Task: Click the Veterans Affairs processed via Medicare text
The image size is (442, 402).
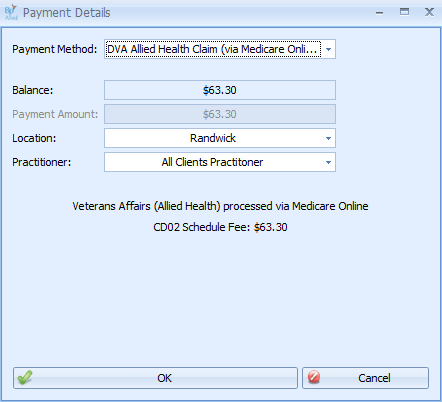Action: coord(220,206)
